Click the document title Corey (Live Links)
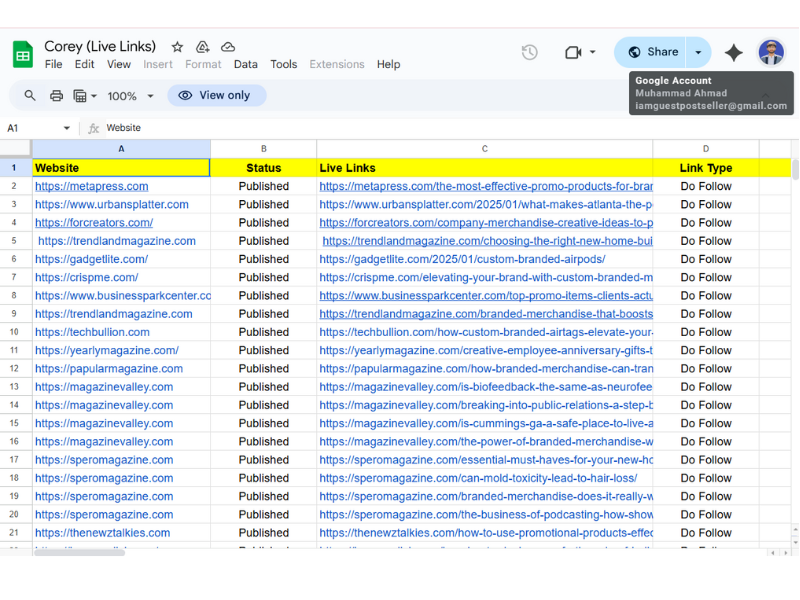Screen dimensions: 800x600 click(x=100, y=46)
